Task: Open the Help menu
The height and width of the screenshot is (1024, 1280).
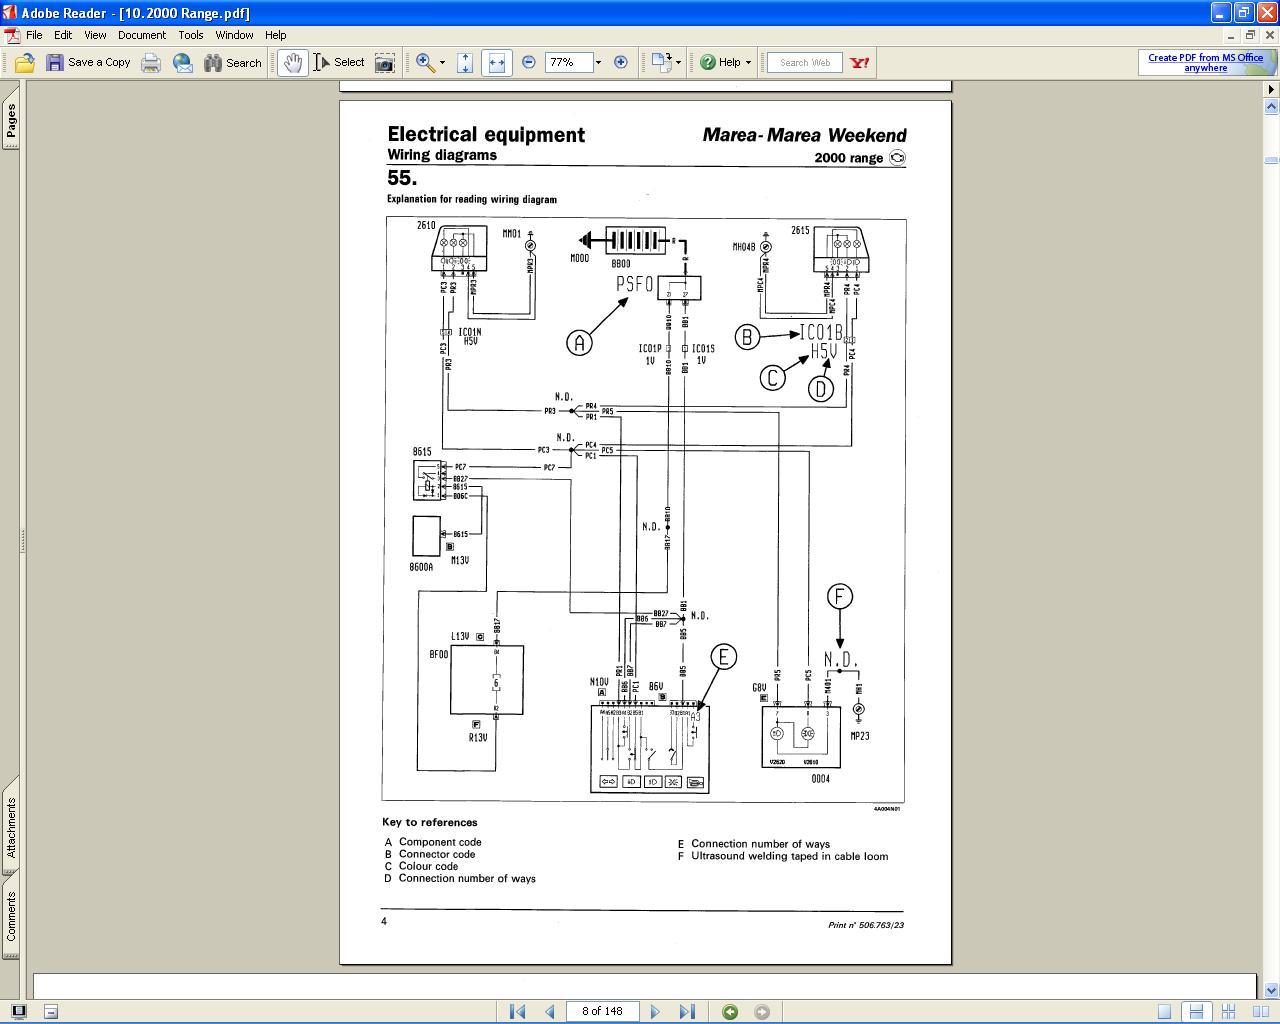Action: click(276, 34)
